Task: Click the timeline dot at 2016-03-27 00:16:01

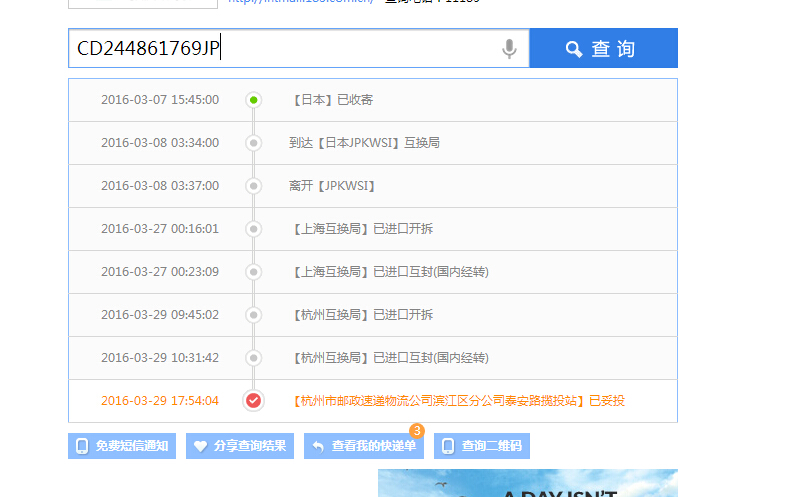Action: [x=253, y=229]
